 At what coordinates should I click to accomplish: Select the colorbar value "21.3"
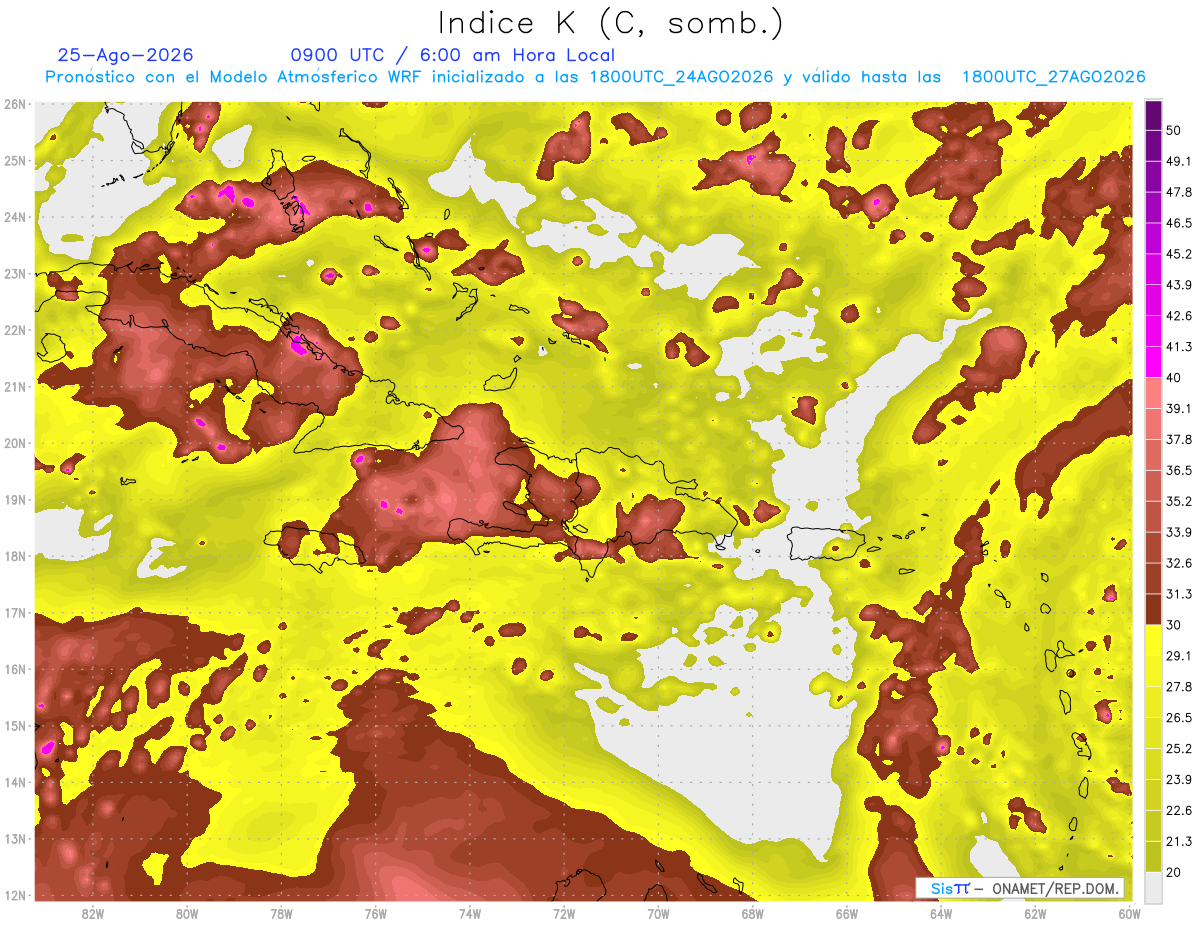1178,841
